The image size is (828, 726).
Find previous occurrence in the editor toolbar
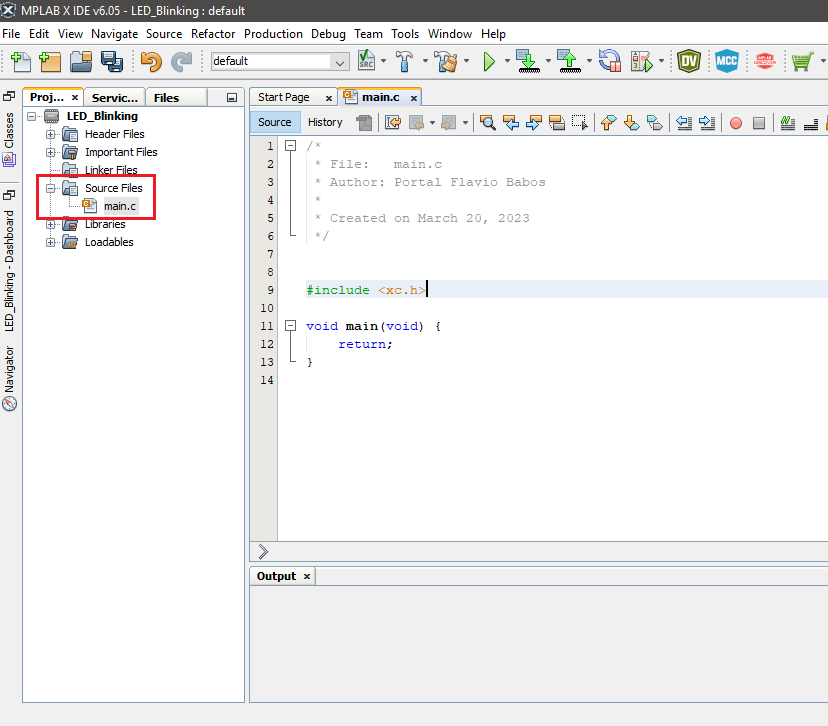(511, 123)
